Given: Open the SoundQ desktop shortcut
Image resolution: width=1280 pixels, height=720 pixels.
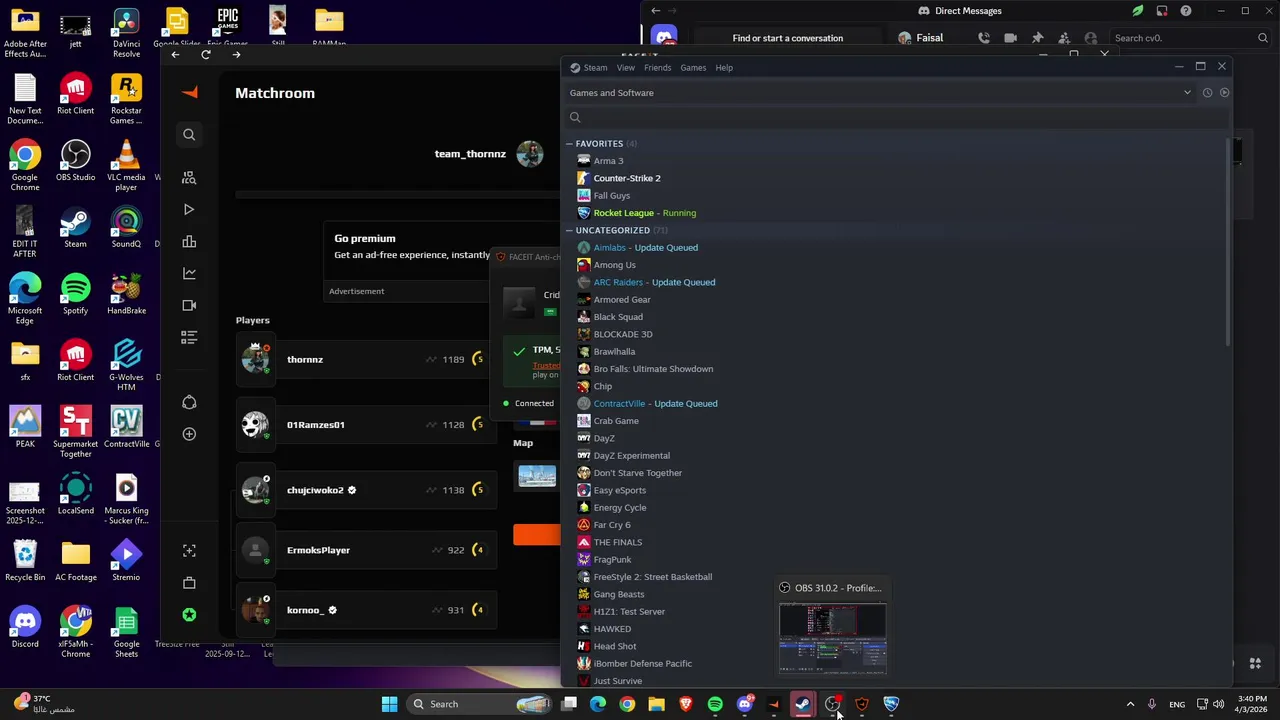Looking at the screenshot, I should (126, 227).
